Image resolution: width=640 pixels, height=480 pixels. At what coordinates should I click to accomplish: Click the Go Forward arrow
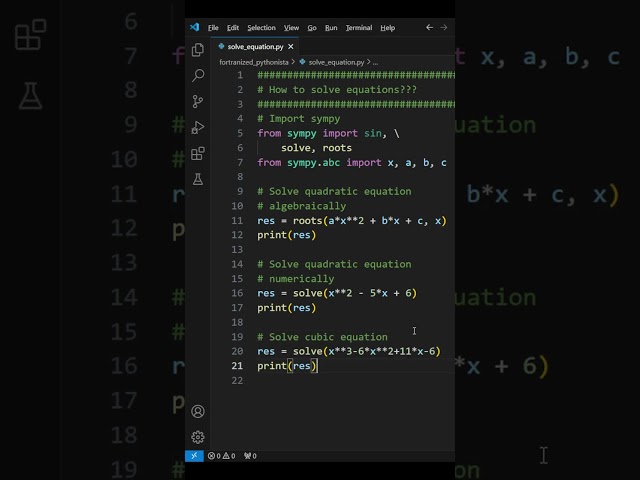tap(444, 27)
